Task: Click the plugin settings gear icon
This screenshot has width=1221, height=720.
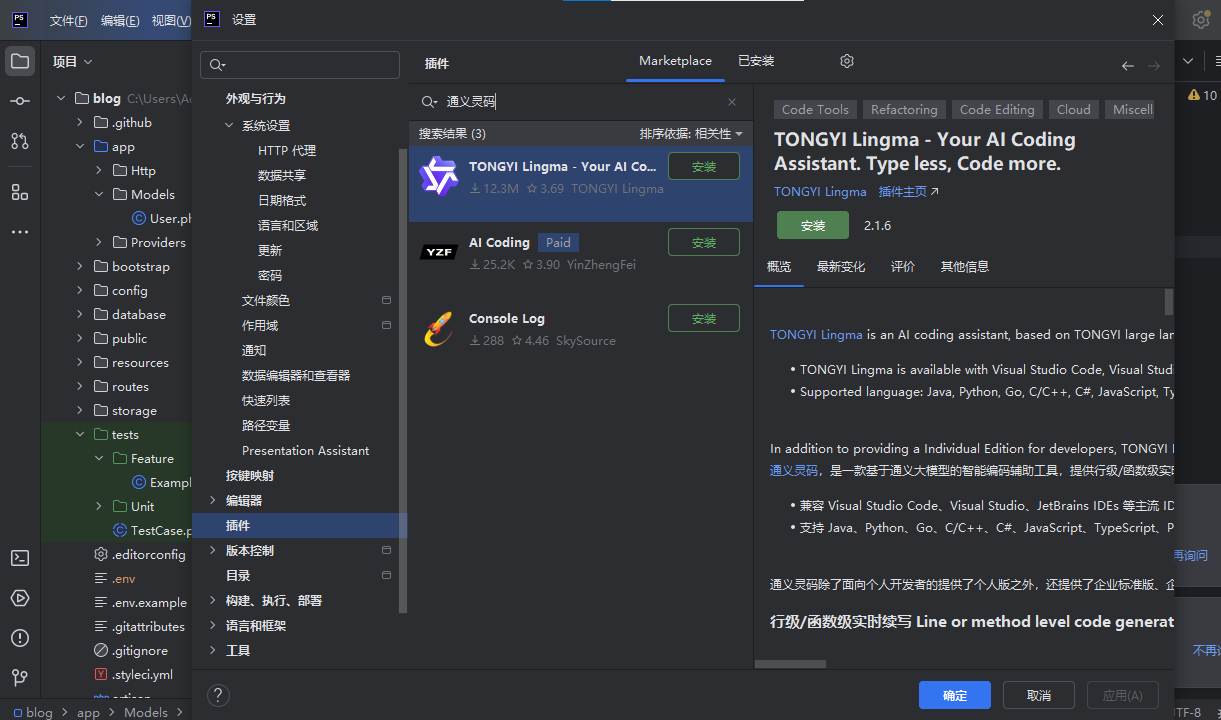Action: pos(847,61)
